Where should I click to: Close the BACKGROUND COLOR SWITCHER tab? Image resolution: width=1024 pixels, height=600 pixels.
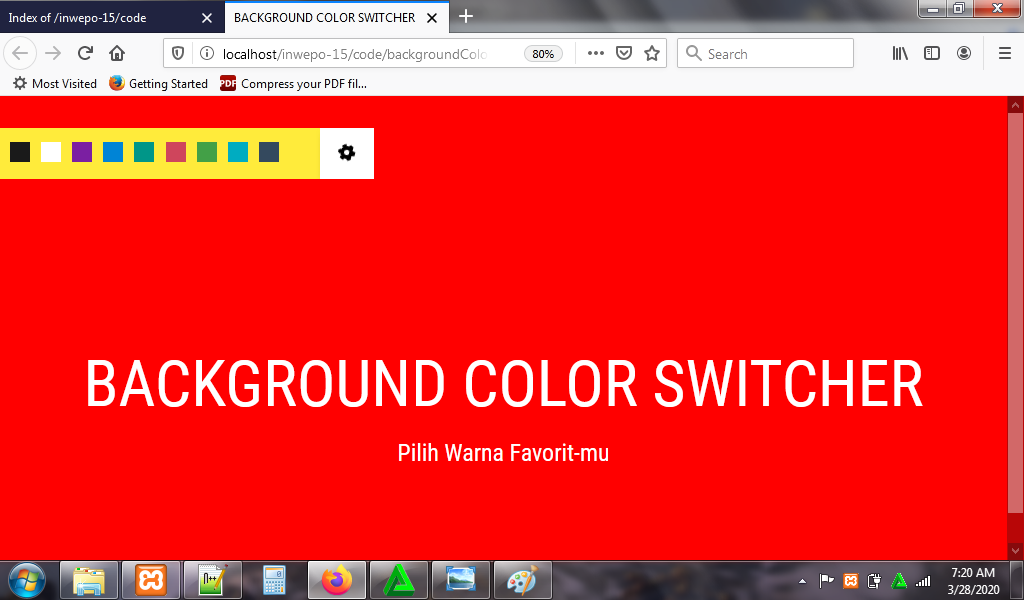tap(432, 18)
